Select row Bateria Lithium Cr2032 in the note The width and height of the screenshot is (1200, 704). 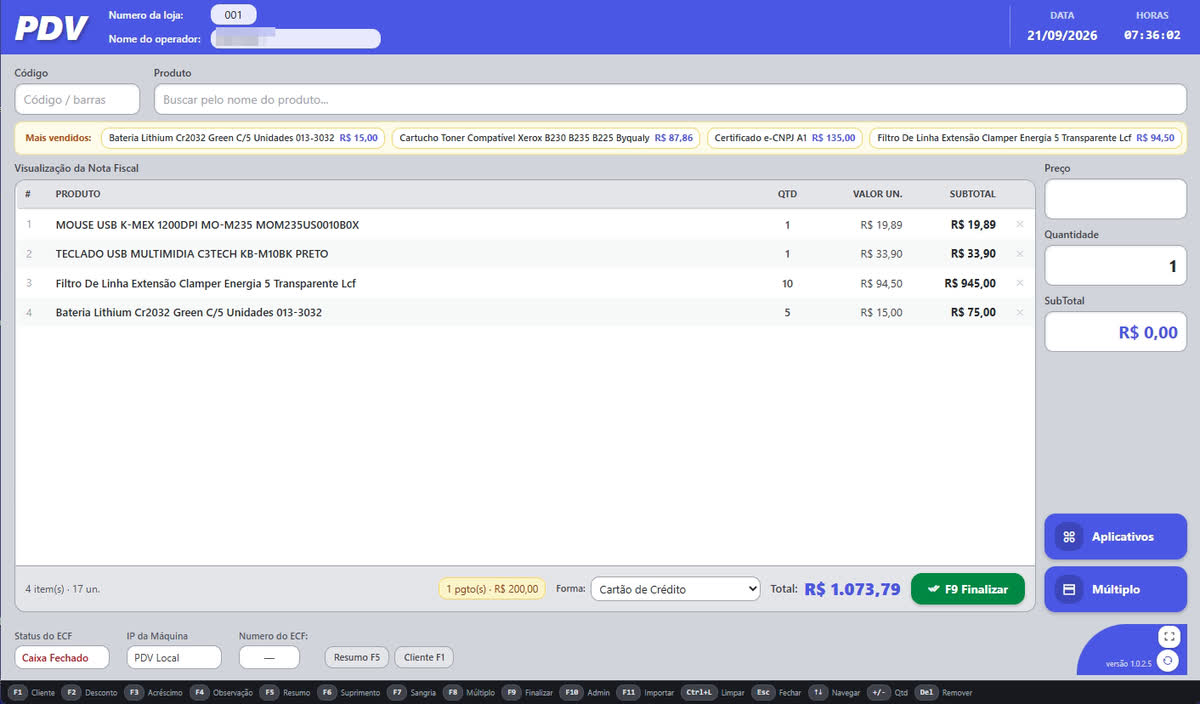click(x=525, y=312)
